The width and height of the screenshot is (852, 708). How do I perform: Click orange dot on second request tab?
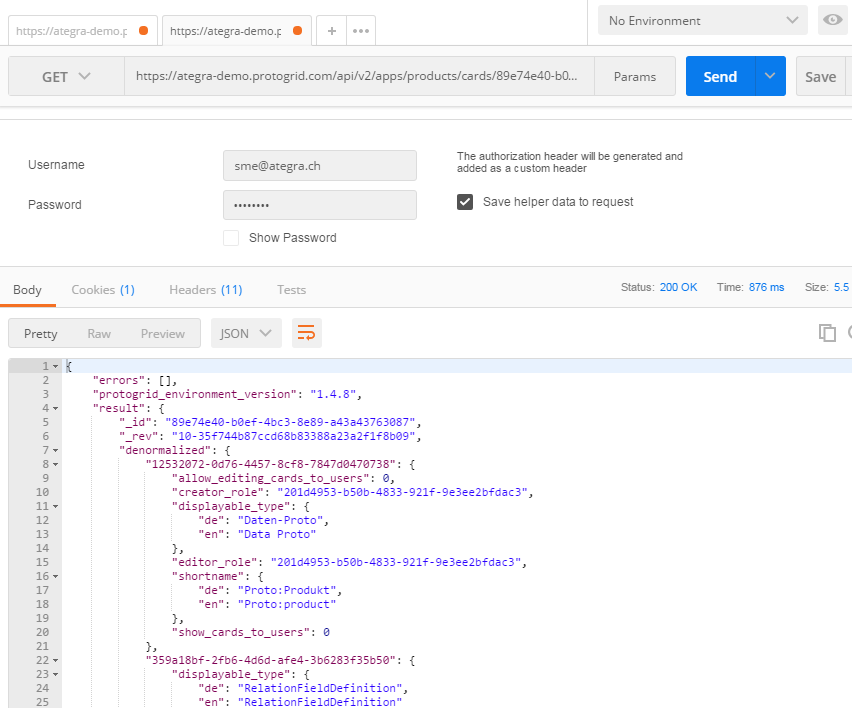click(297, 30)
